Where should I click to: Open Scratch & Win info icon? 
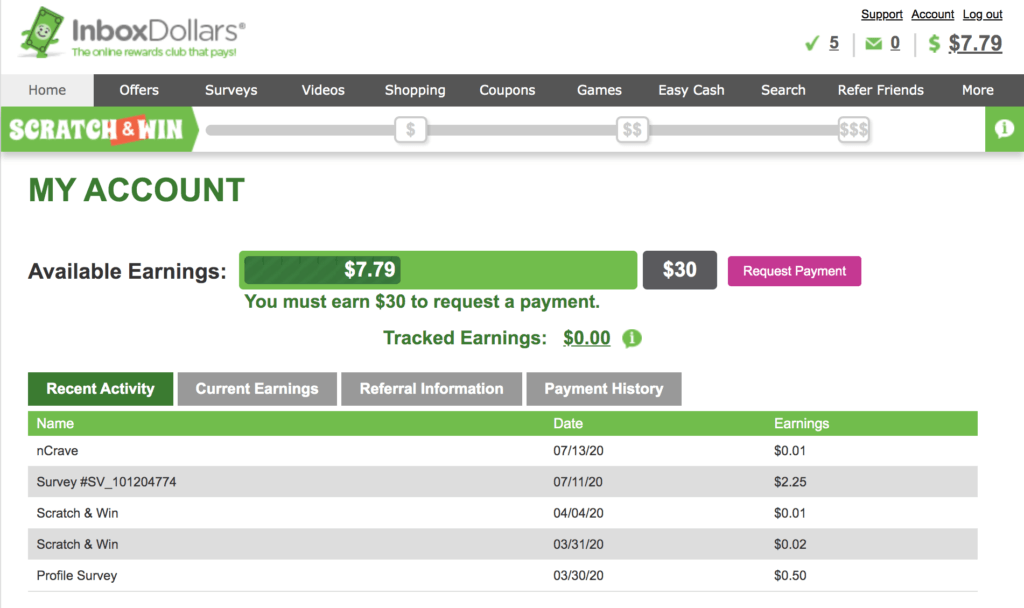click(x=1004, y=129)
